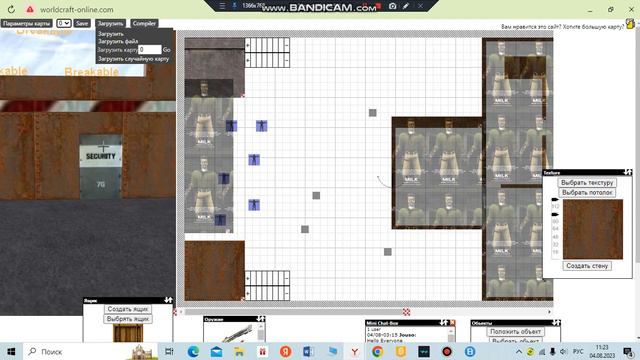Open the Compiler menu
The image size is (640, 360).
[144, 23]
